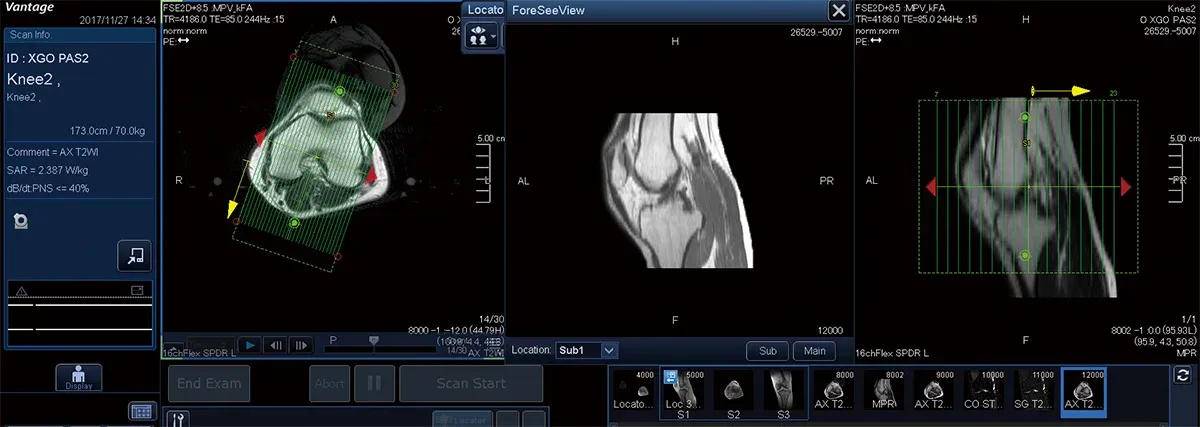Click the bottom green circle handle on axial view
1200x427 pixels.
click(x=294, y=223)
